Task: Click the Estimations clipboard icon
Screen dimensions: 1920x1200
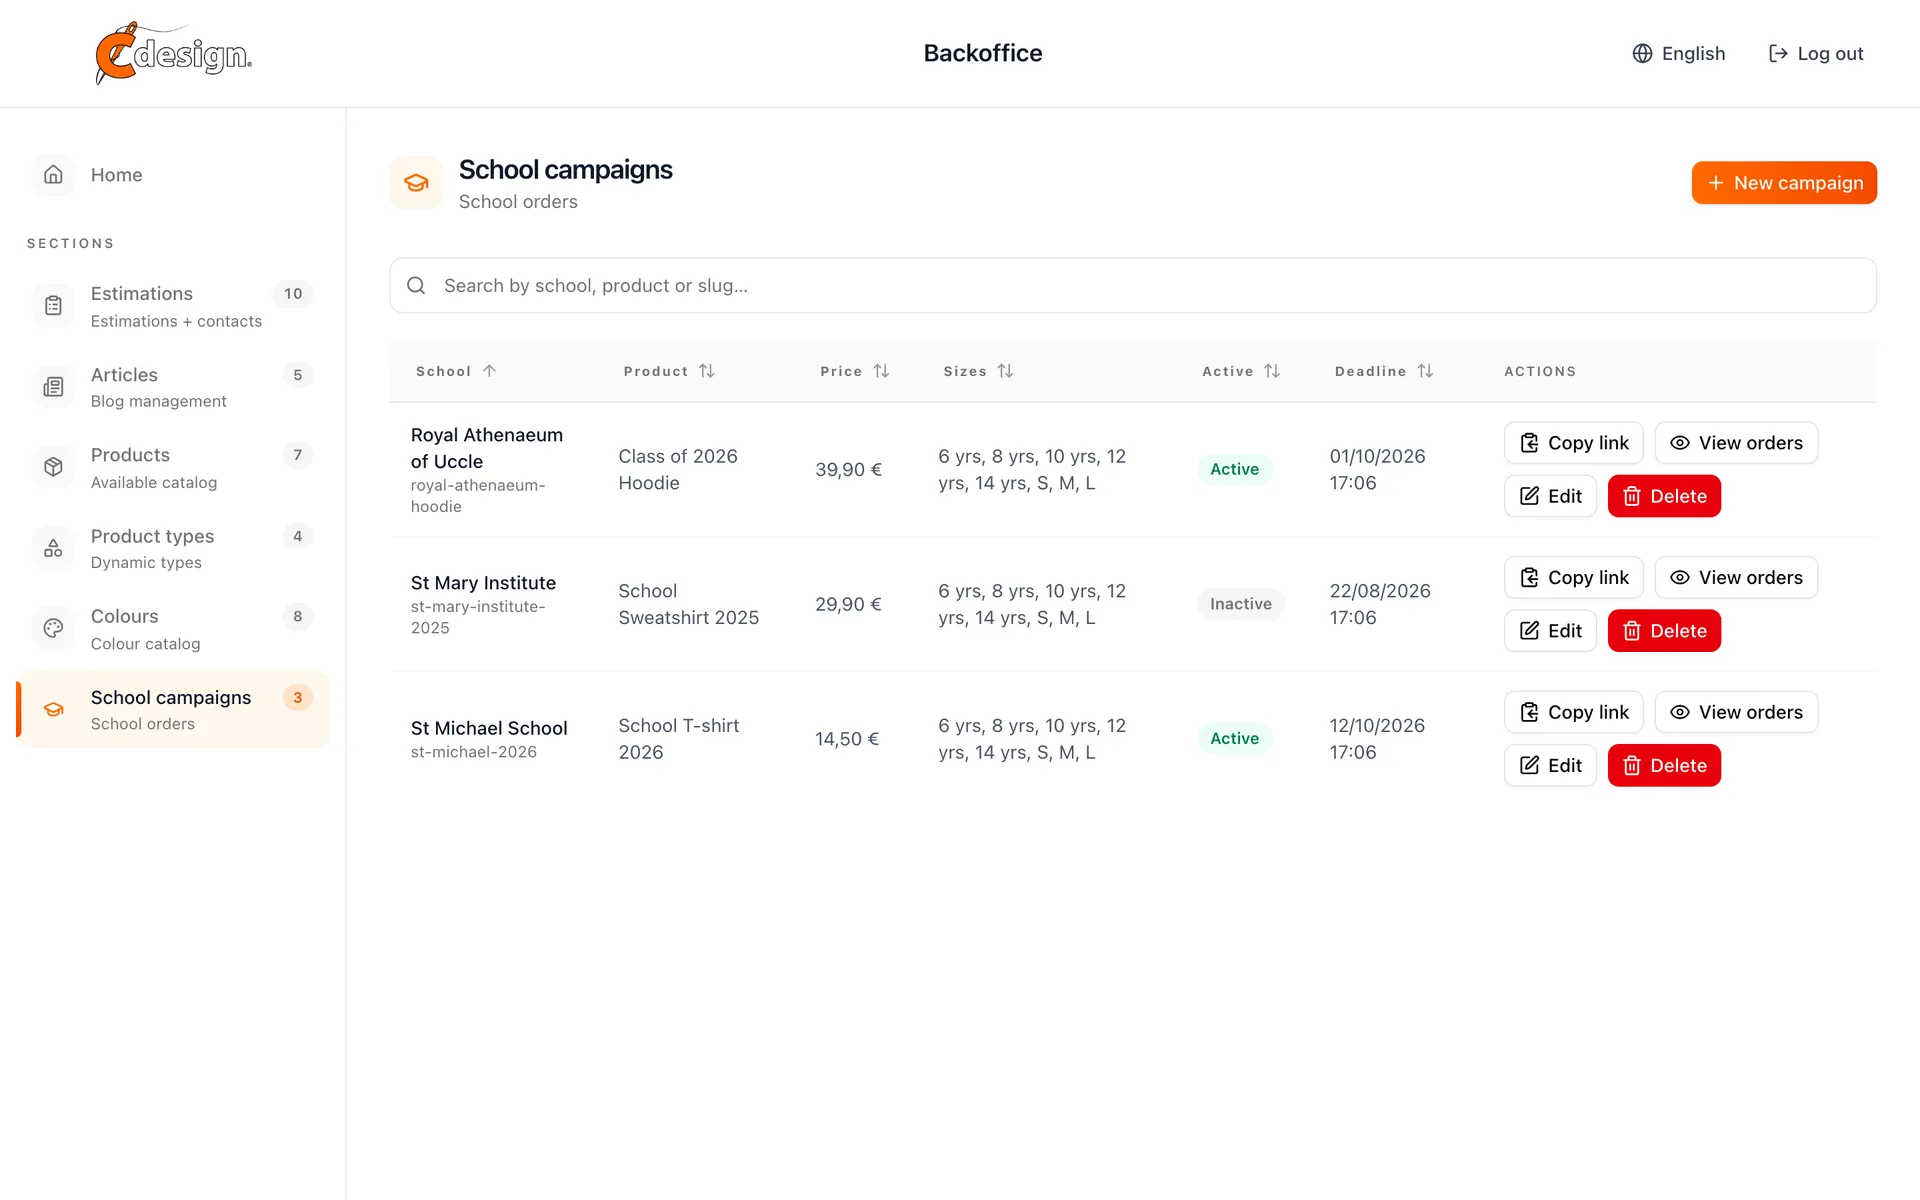Action: coord(54,306)
